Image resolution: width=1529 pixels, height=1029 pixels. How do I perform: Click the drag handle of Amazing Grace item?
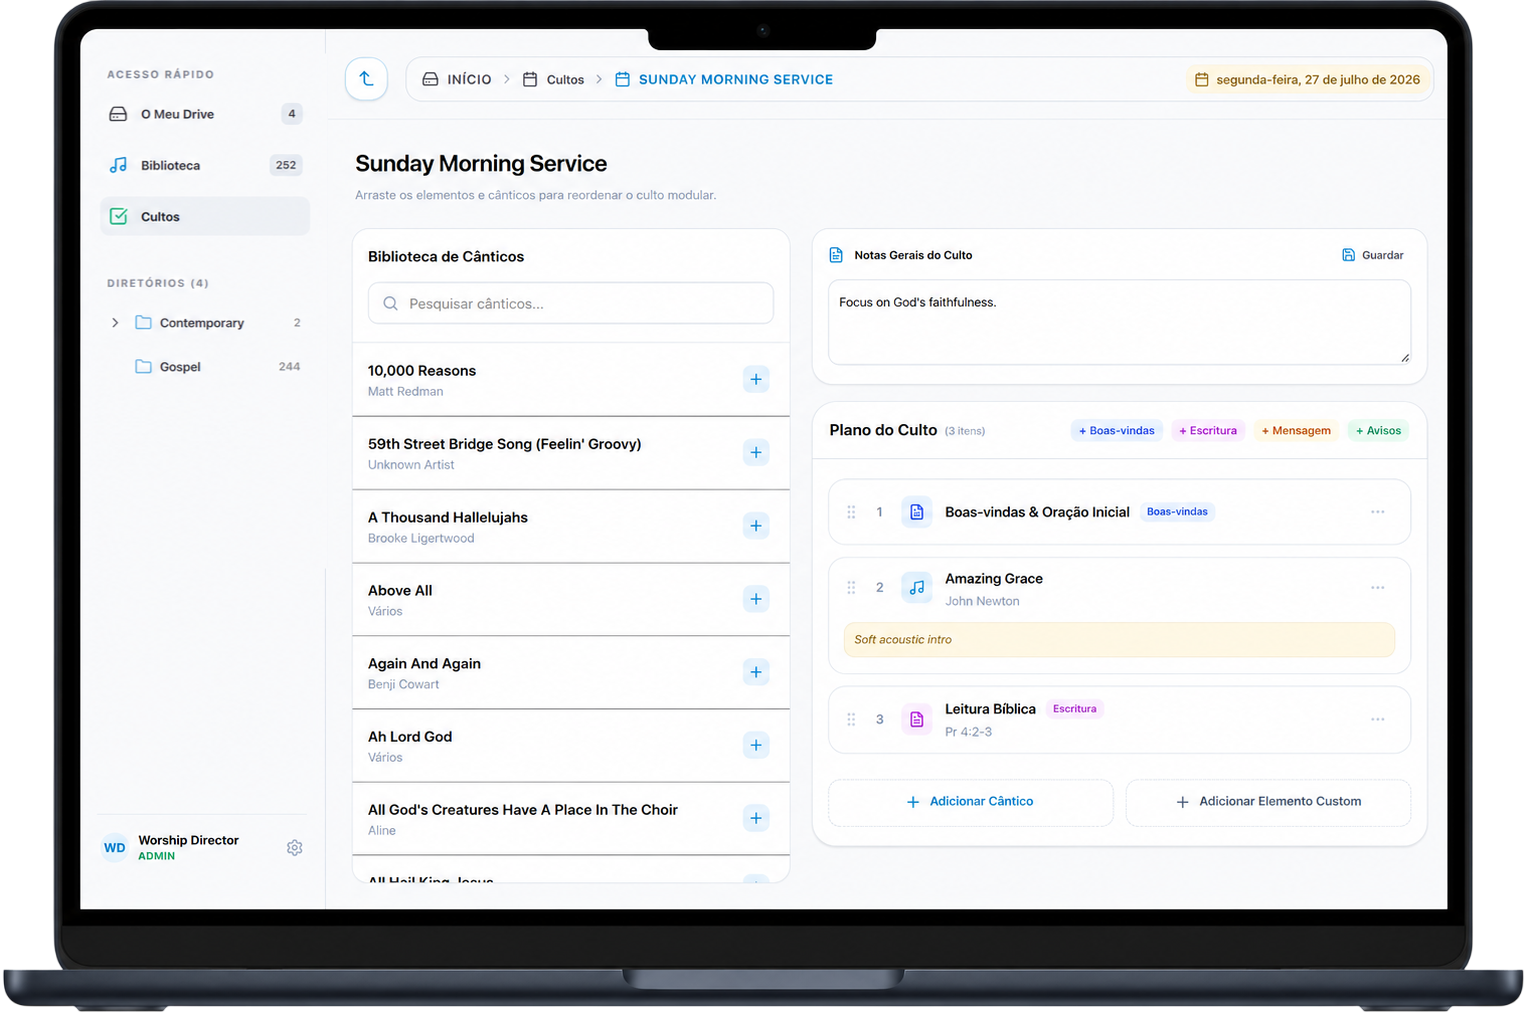tap(851, 588)
